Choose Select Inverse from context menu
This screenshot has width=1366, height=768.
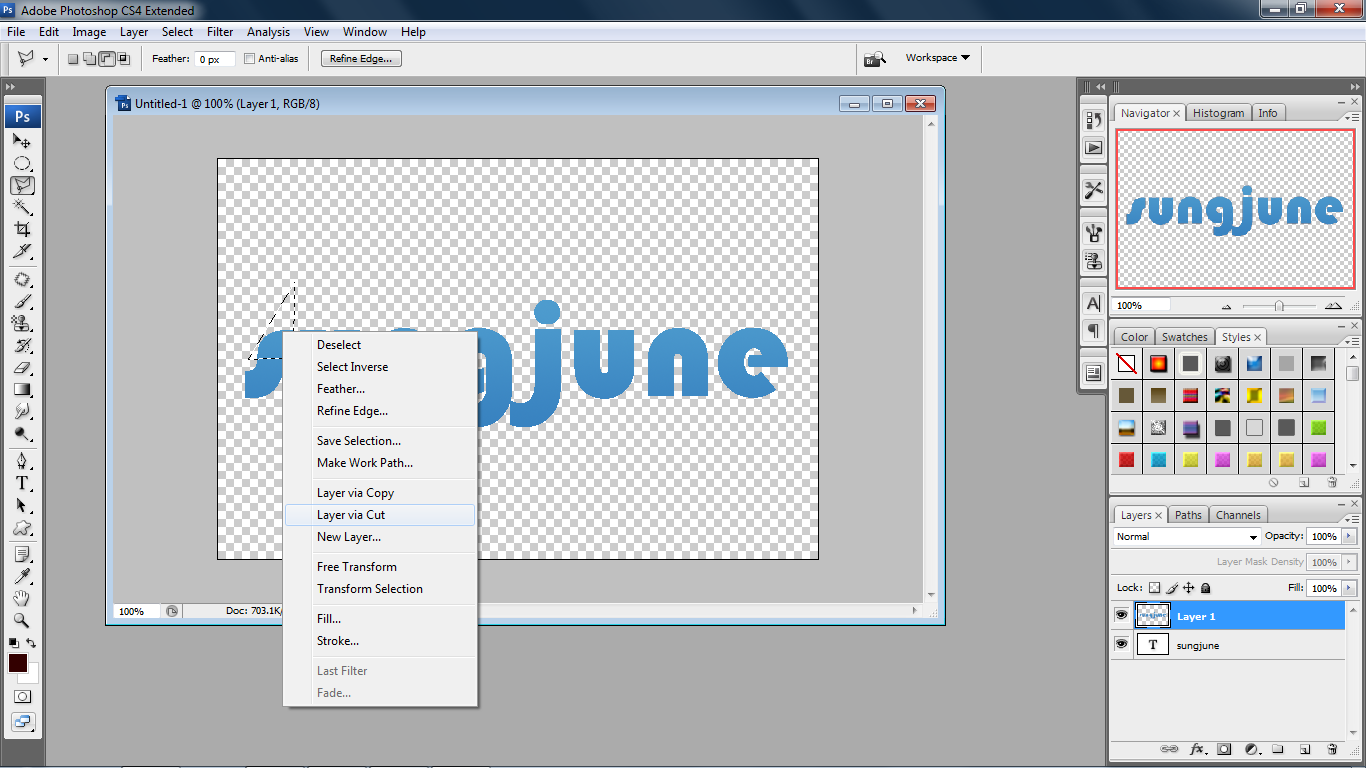pyautogui.click(x=380, y=367)
